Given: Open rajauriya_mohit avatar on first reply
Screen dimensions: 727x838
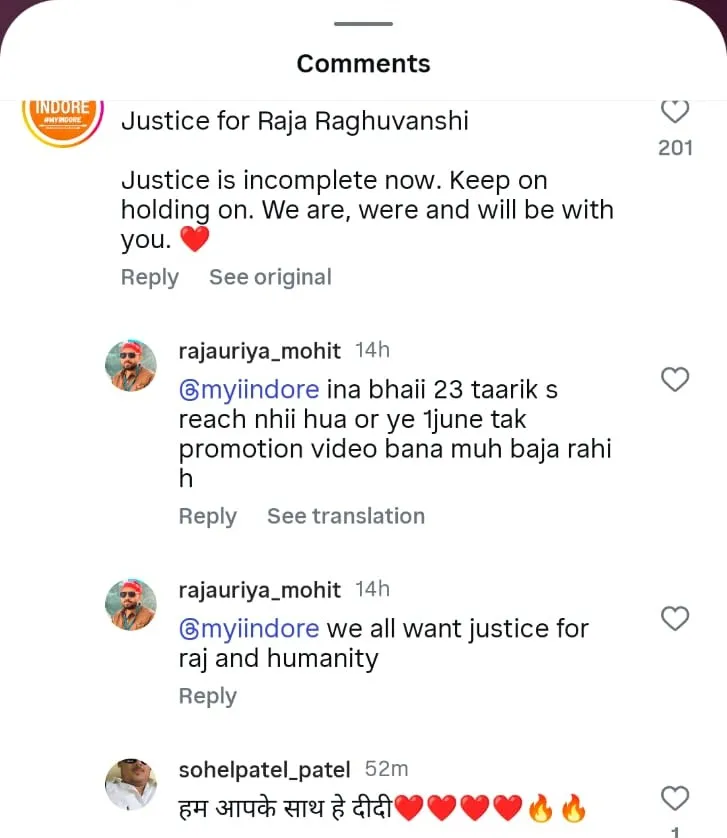Looking at the screenshot, I should 131,365.
